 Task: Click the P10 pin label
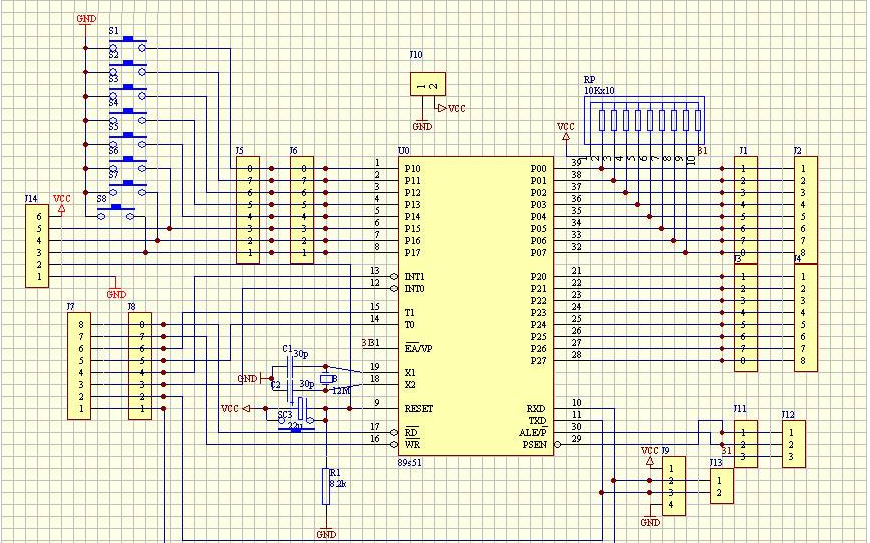(412, 169)
